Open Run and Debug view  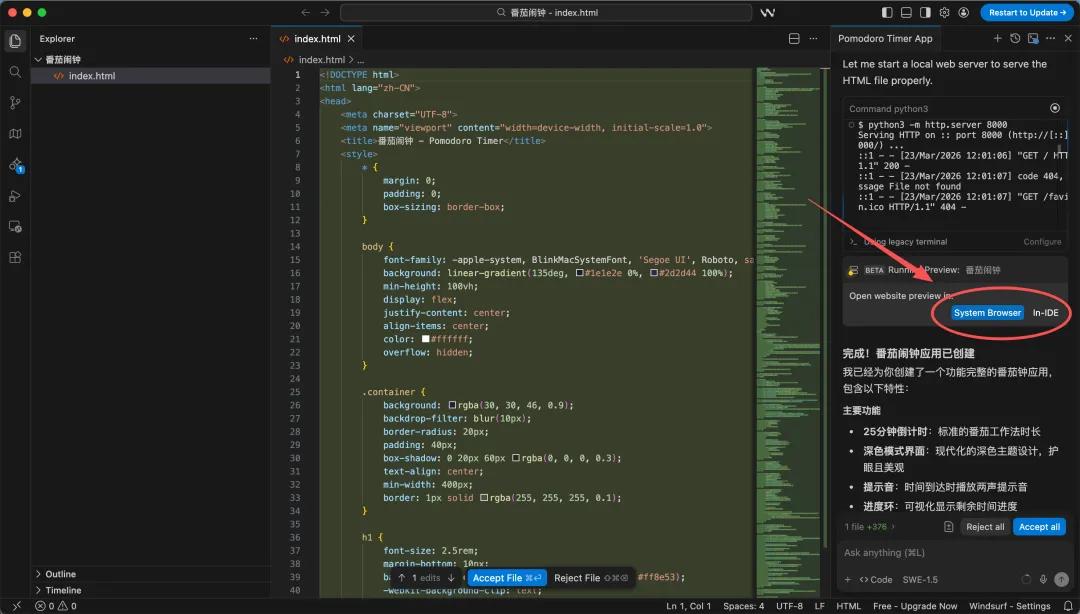15,196
